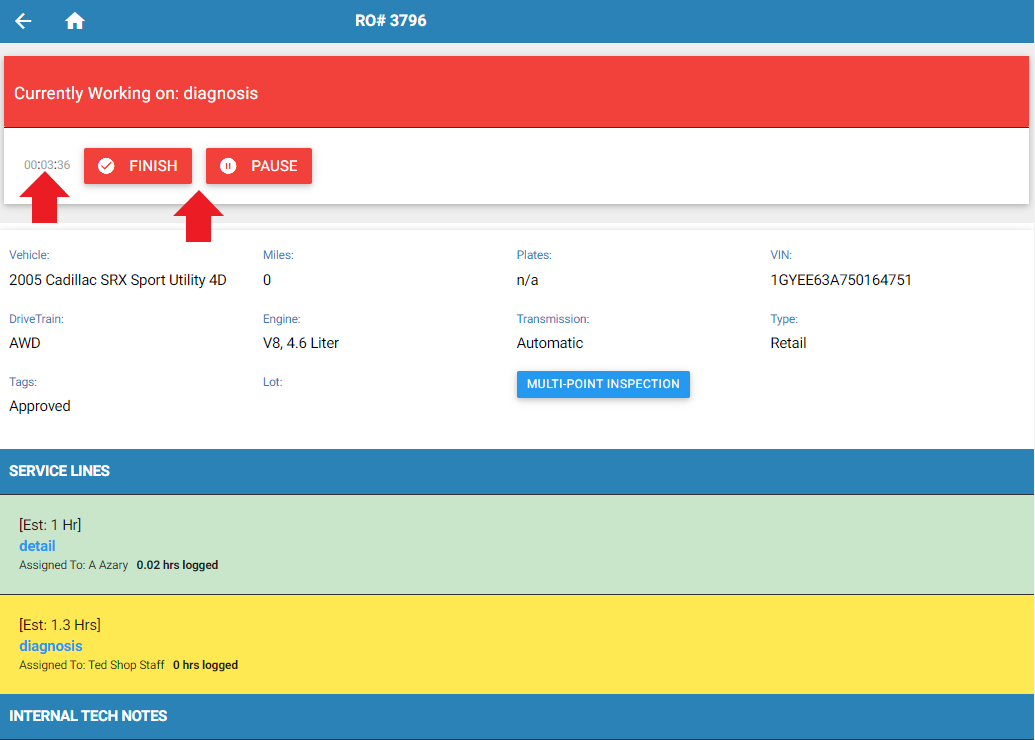Open the Multi-Point Inspection
Viewport: 1035px width, 740px height.
tap(603, 384)
